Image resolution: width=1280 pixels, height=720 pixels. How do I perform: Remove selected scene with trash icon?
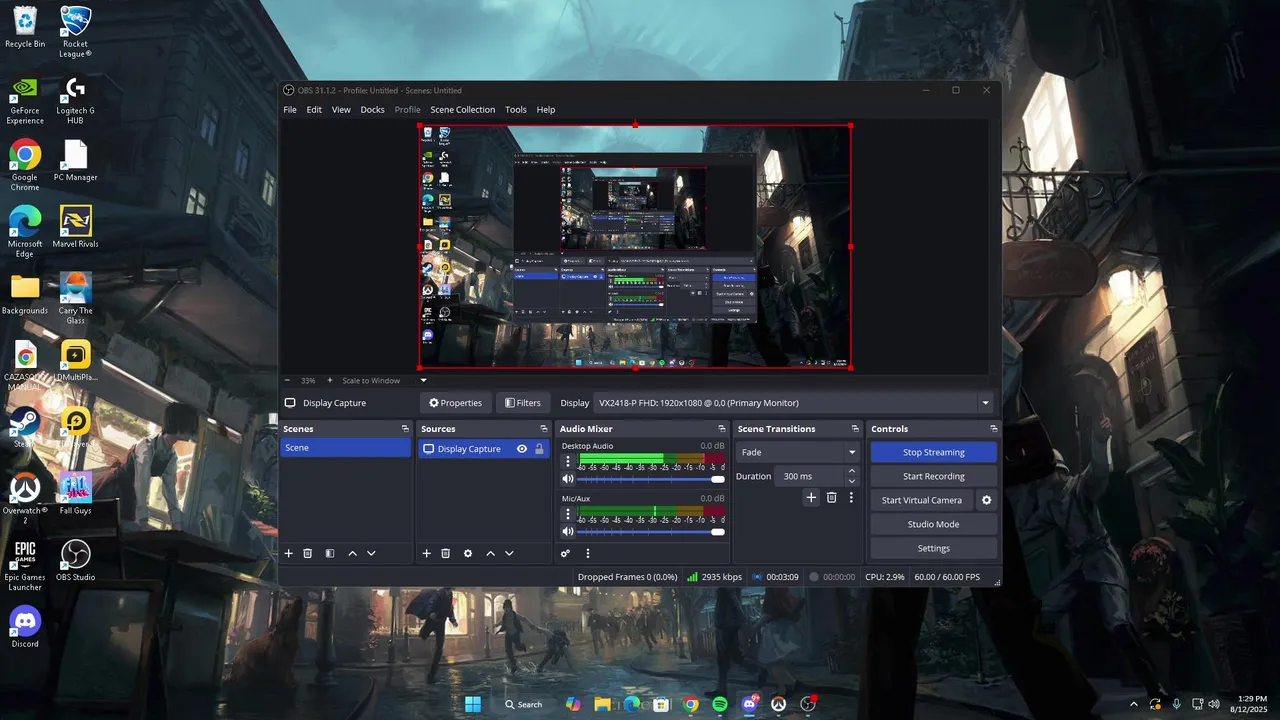click(308, 553)
